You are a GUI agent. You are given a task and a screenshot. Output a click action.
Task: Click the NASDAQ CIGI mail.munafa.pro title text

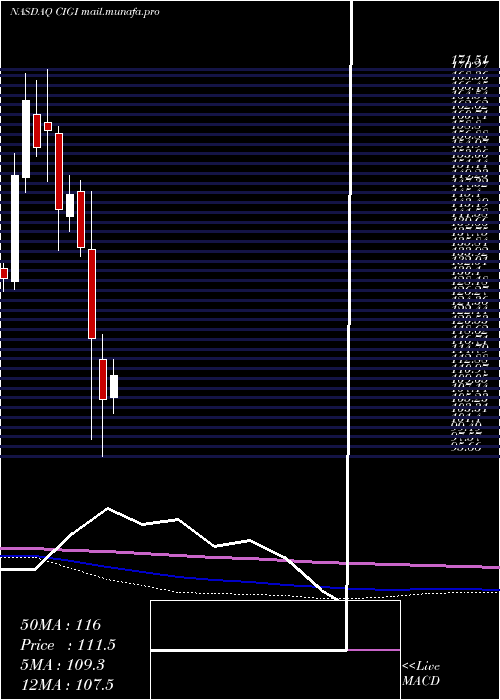click(x=84, y=12)
